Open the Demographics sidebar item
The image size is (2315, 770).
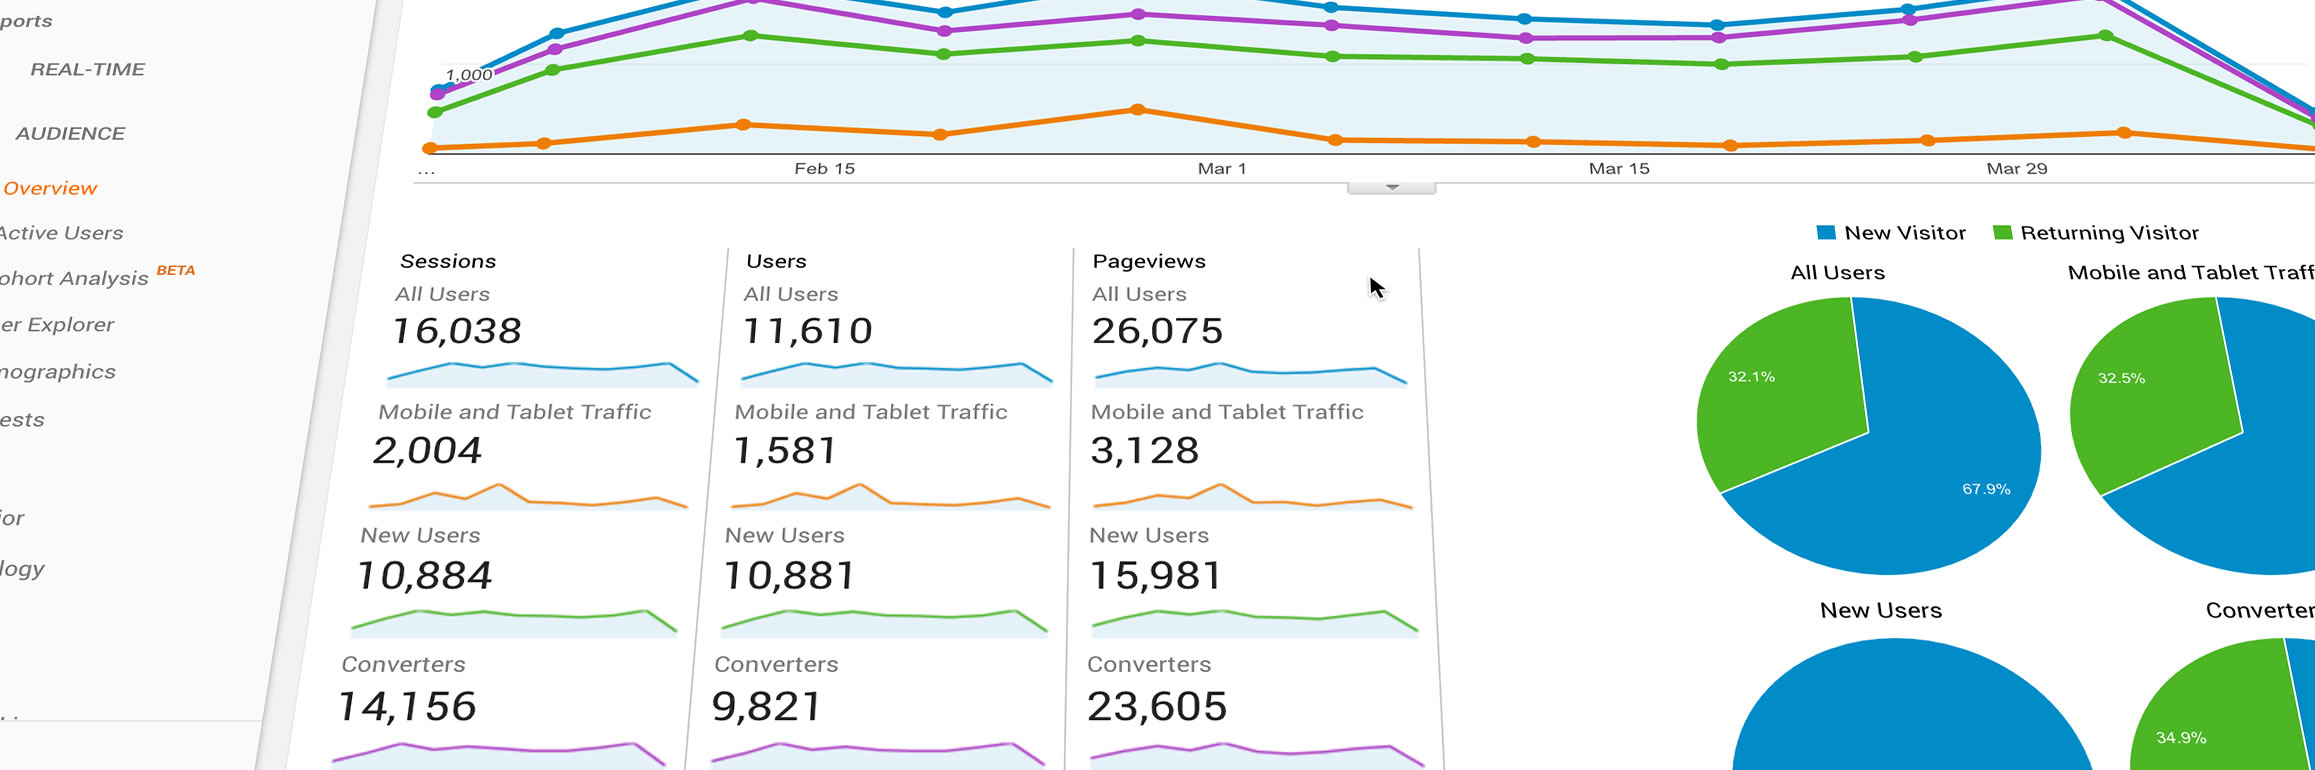coord(58,372)
